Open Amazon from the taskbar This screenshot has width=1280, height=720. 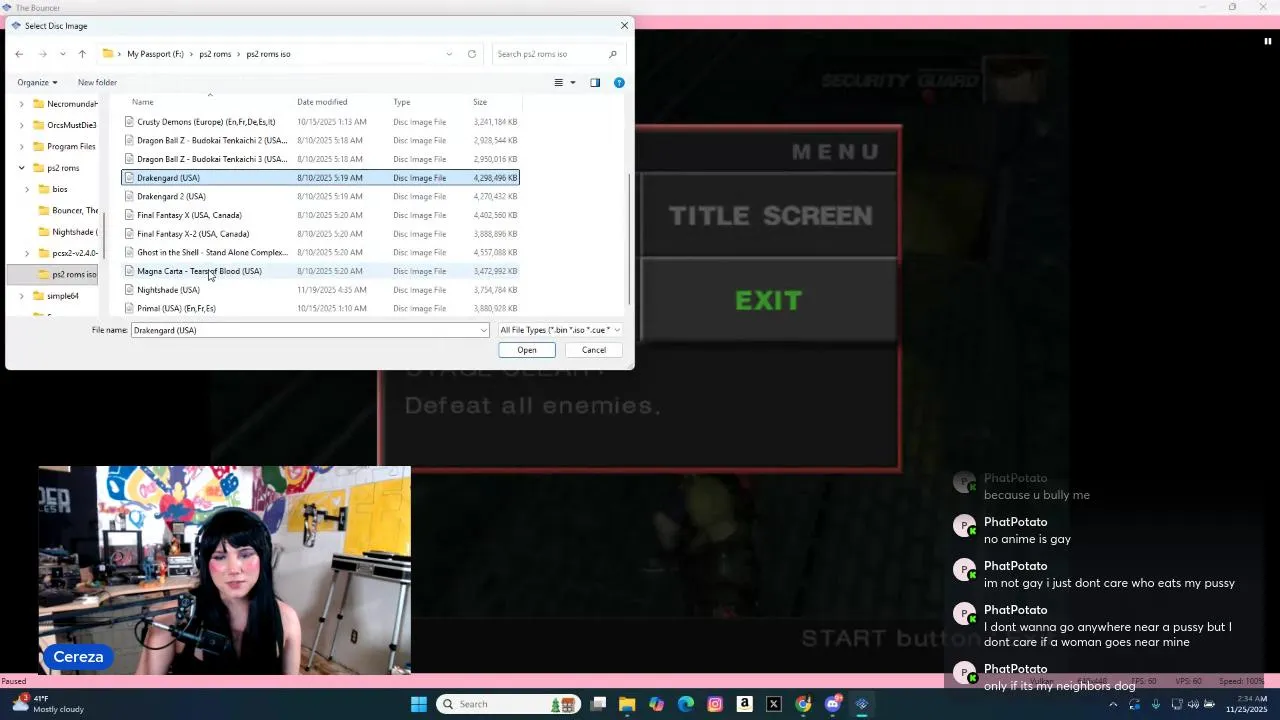pyautogui.click(x=744, y=704)
